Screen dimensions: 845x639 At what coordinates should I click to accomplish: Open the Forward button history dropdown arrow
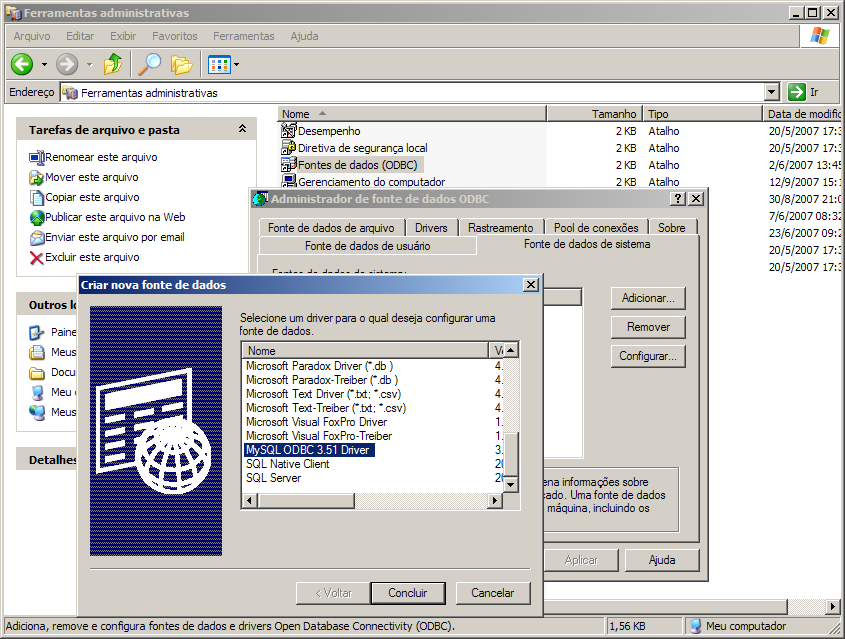(89, 65)
